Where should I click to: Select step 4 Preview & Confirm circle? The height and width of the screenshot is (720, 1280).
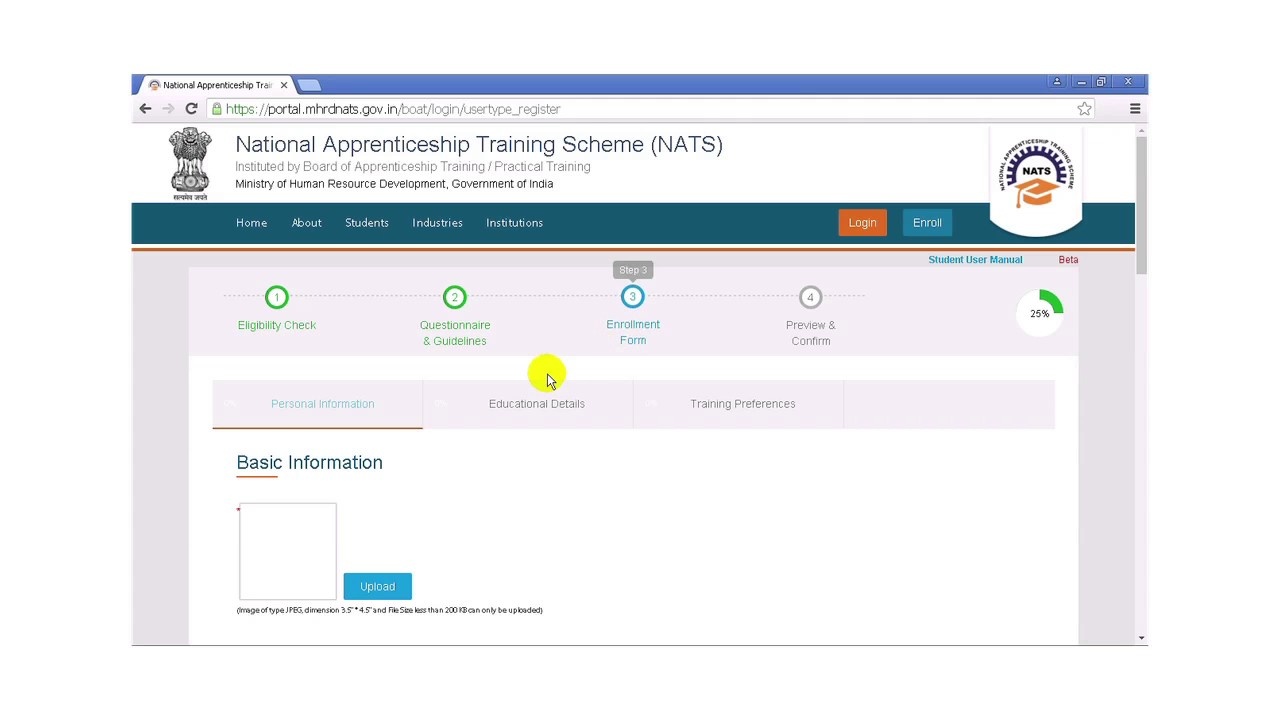[x=811, y=297]
